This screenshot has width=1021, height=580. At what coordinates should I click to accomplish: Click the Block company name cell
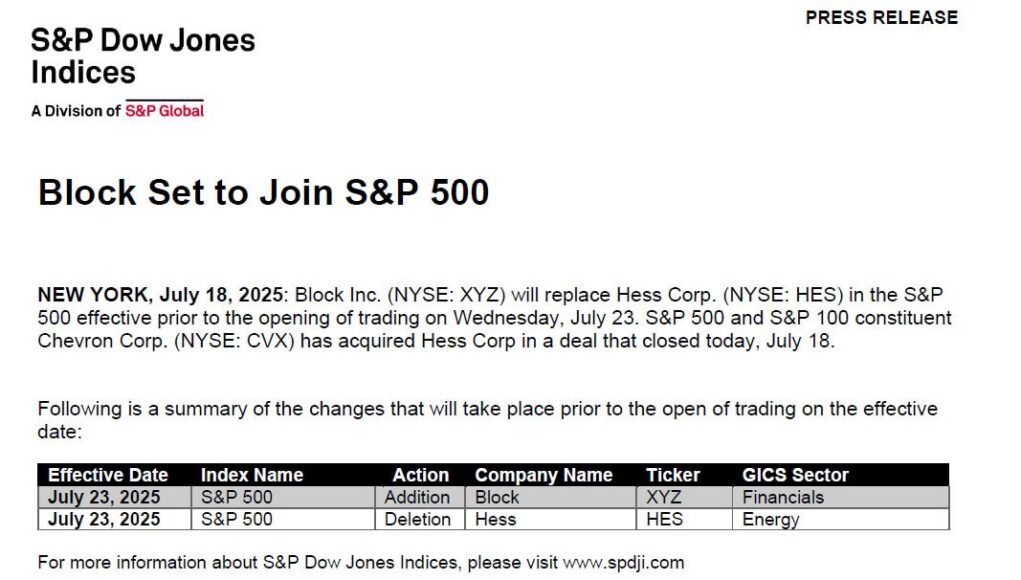[550, 497]
